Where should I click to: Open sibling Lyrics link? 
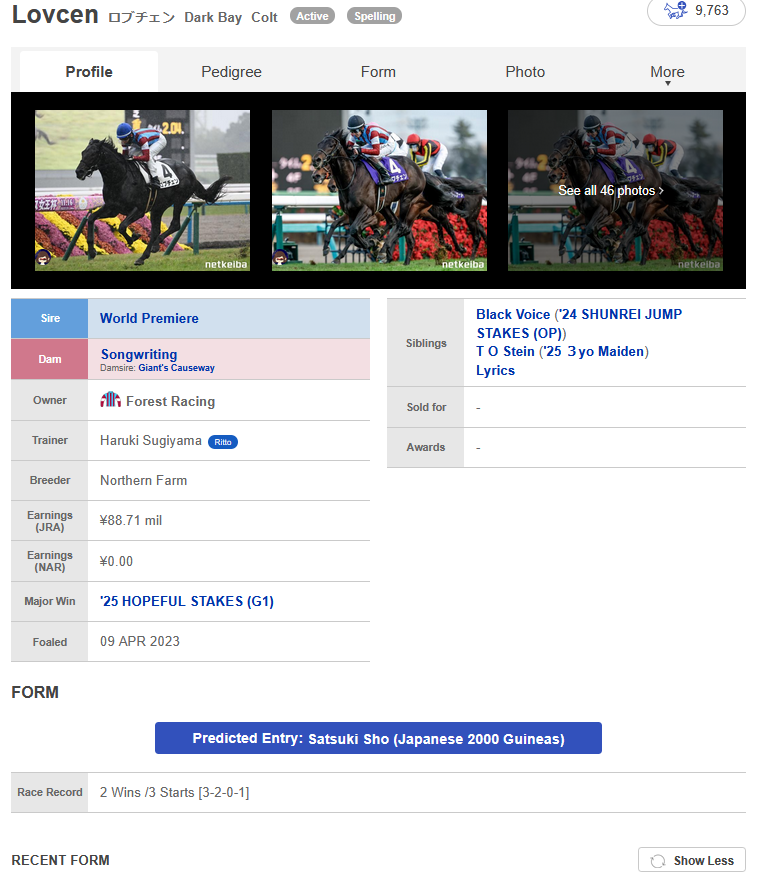[495, 371]
